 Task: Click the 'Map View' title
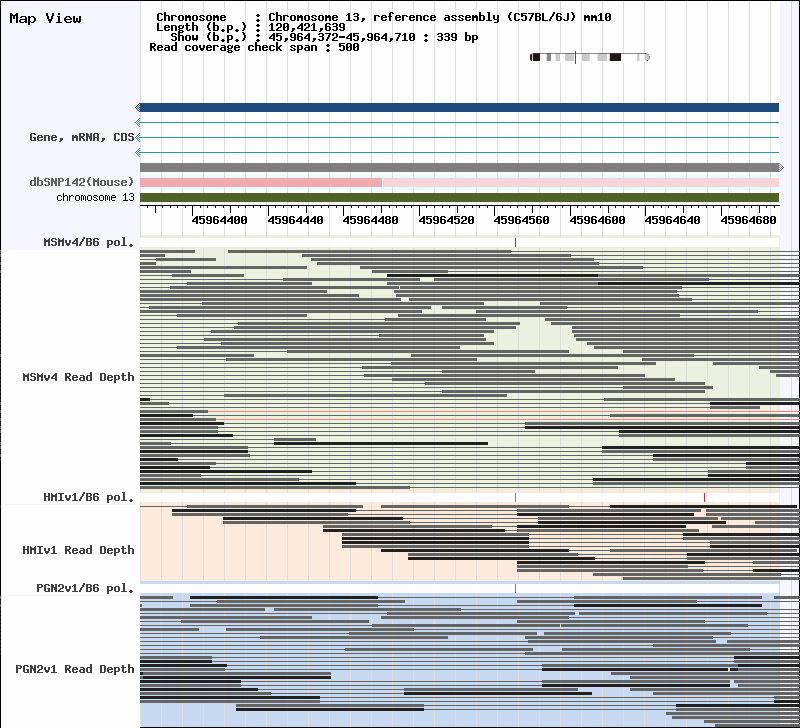45,18
